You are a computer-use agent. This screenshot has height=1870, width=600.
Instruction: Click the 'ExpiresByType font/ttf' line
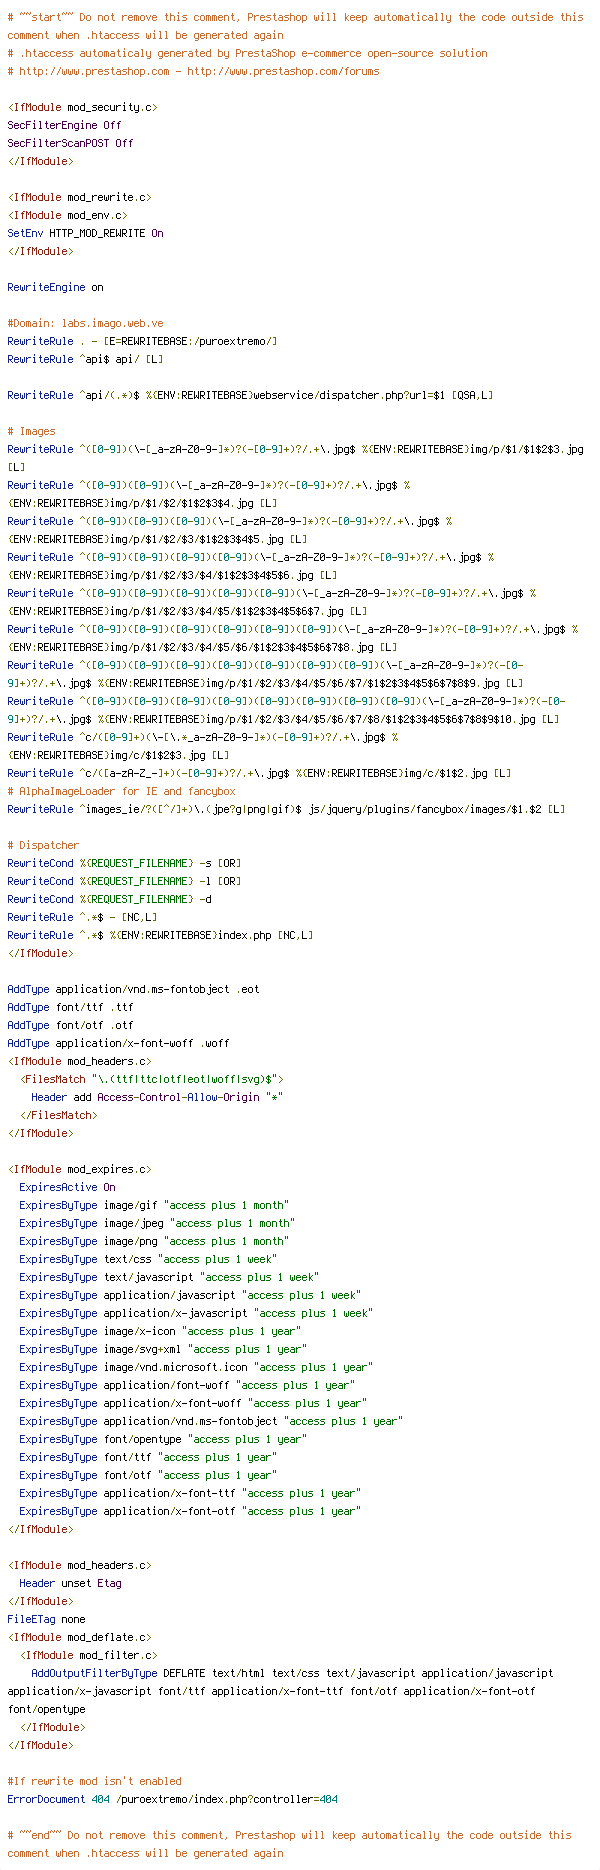[x=148, y=1457]
